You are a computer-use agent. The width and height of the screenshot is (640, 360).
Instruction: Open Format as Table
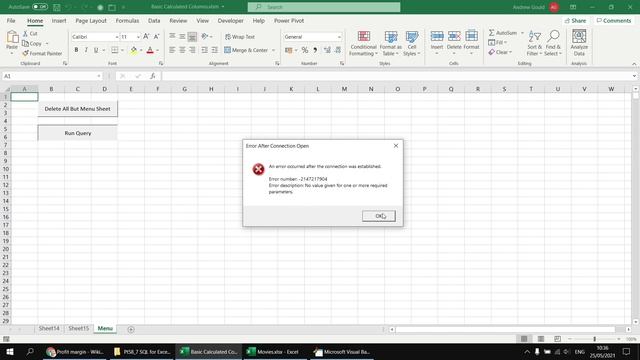pos(391,43)
